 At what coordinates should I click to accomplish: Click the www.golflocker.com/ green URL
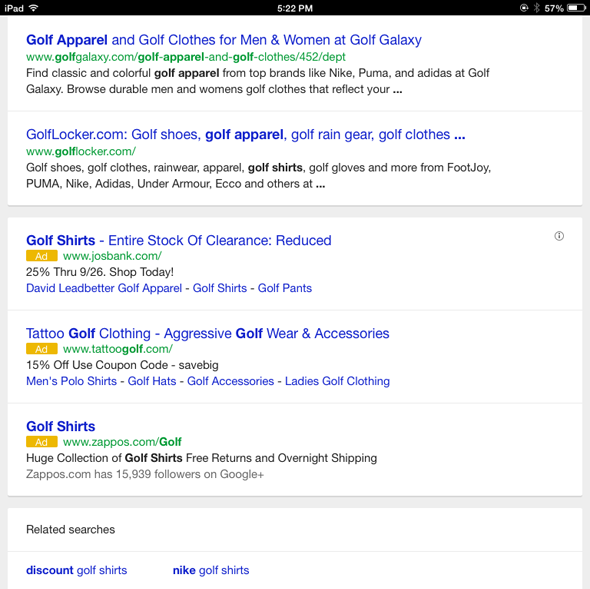(x=81, y=151)
